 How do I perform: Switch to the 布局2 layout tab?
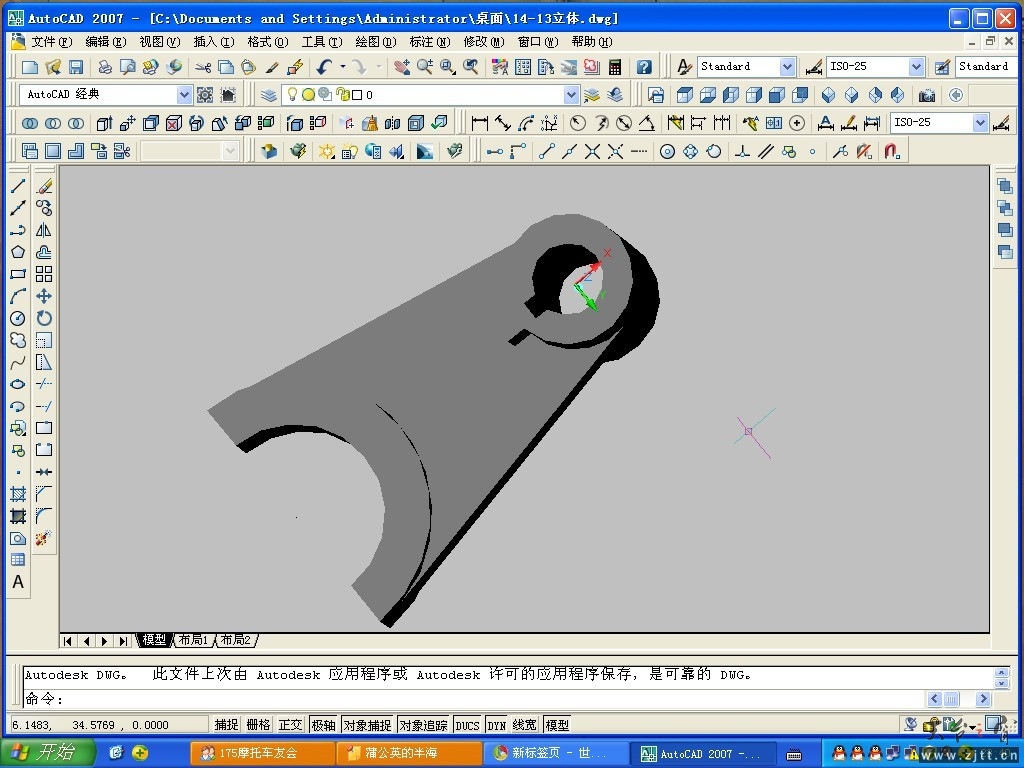pyautogui.click(x=236, y=640)
